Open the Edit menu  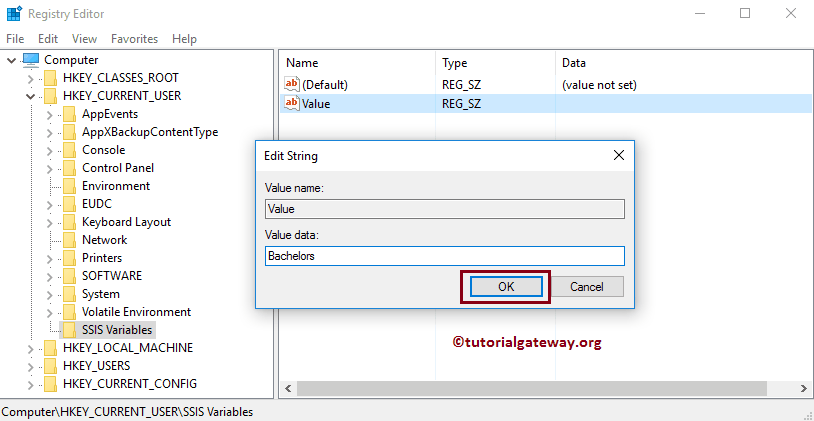48,39
